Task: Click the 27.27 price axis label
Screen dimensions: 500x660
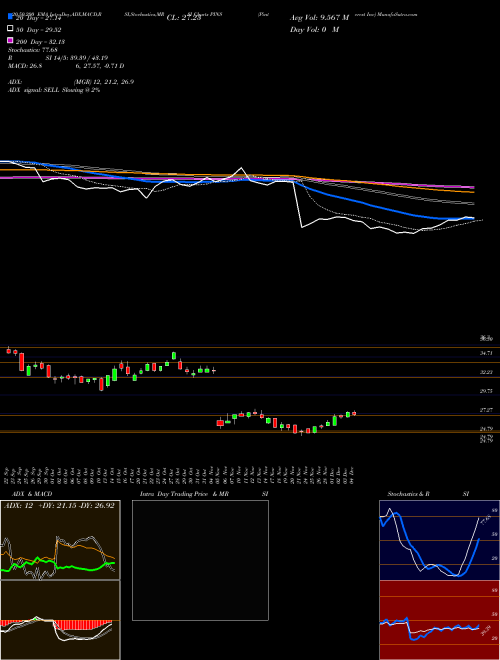Action: click(x=486, y=410)
